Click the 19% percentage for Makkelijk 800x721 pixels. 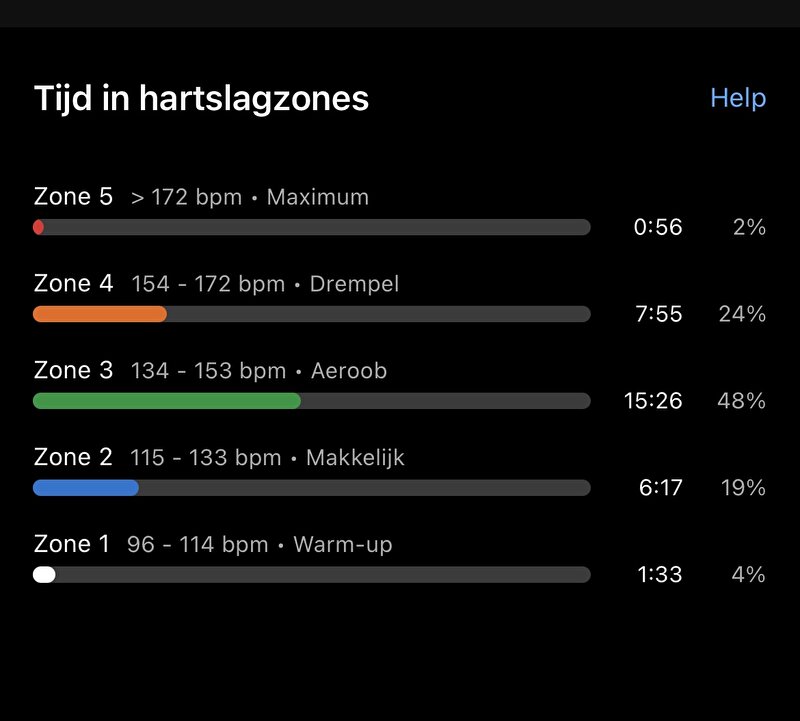(x=743, y=488)
